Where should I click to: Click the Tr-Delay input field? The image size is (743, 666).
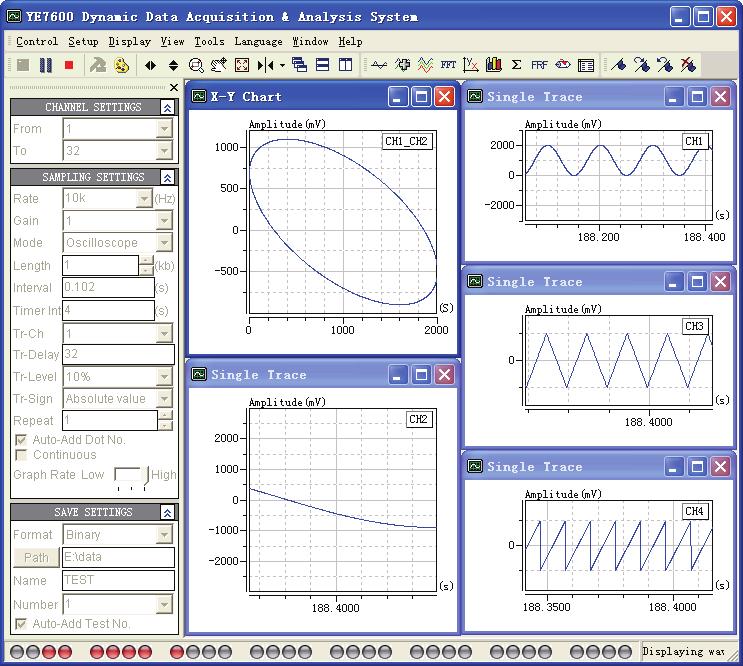[x=118, y=354]
